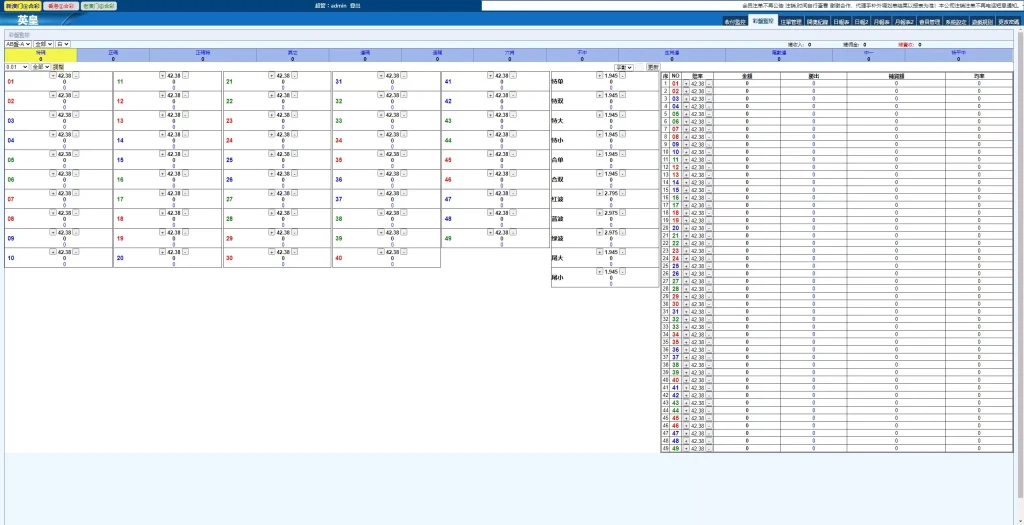
Task: Click the input box left of 更新
Action: click(x=640, y=67)
